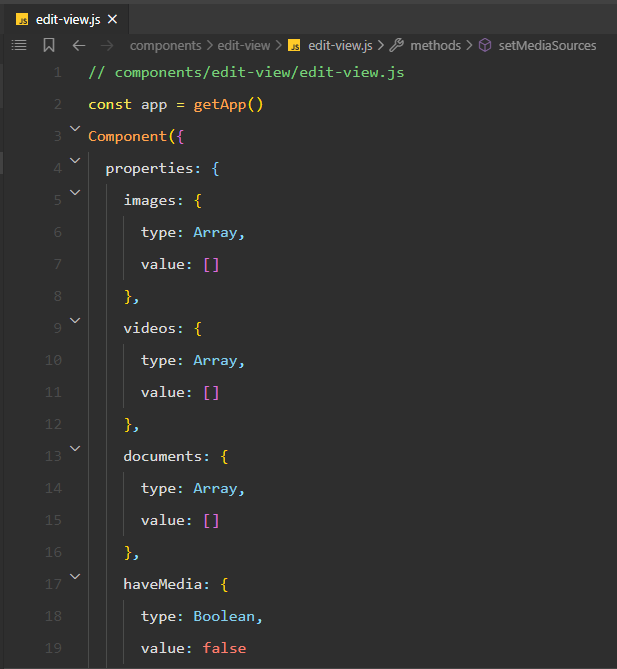The width and height of the screenshot is (617, 669).
Task: Click the wrench icon beside methods
Action: click(x=397, y=45)
